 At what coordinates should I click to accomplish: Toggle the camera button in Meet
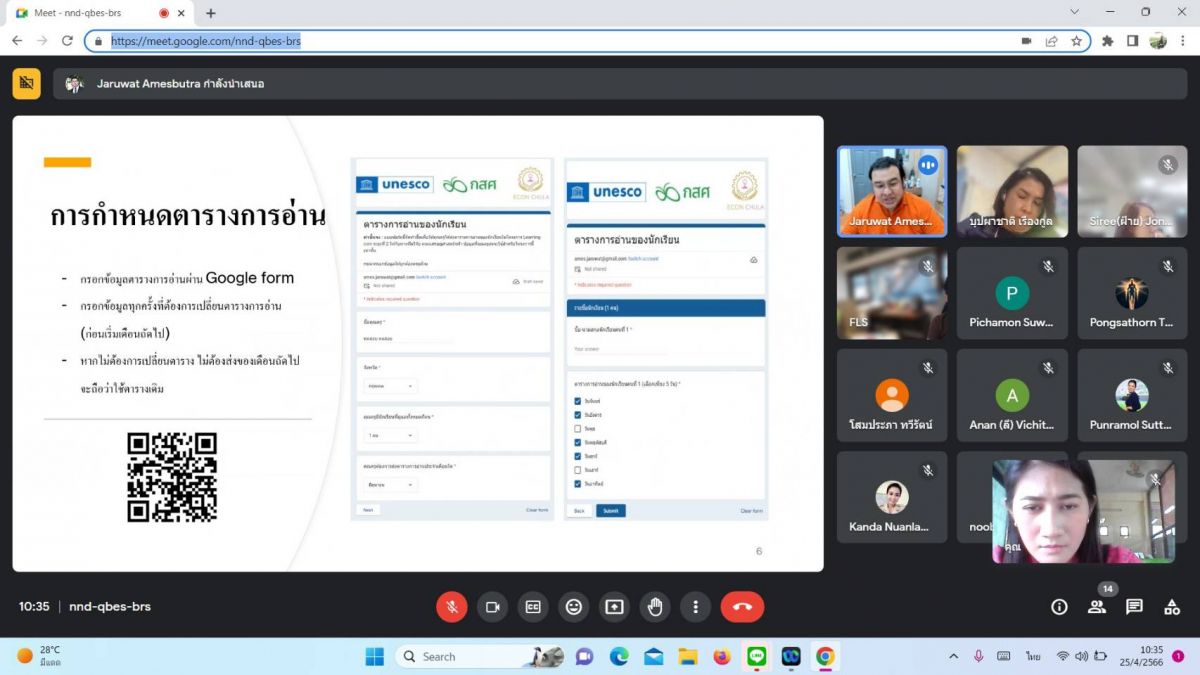492,606
